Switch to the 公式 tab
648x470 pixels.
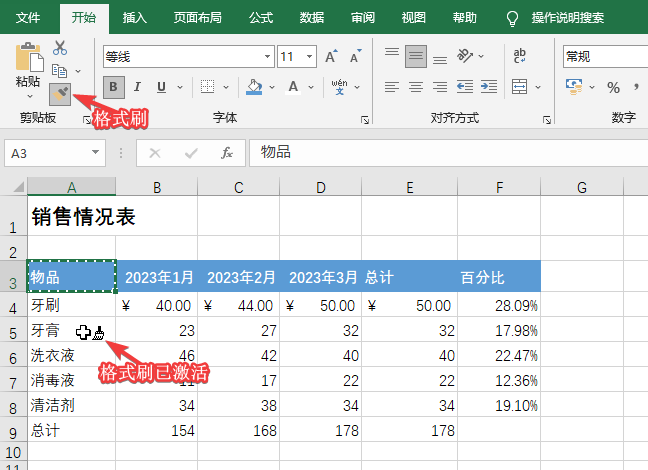[x=261, y=17]
